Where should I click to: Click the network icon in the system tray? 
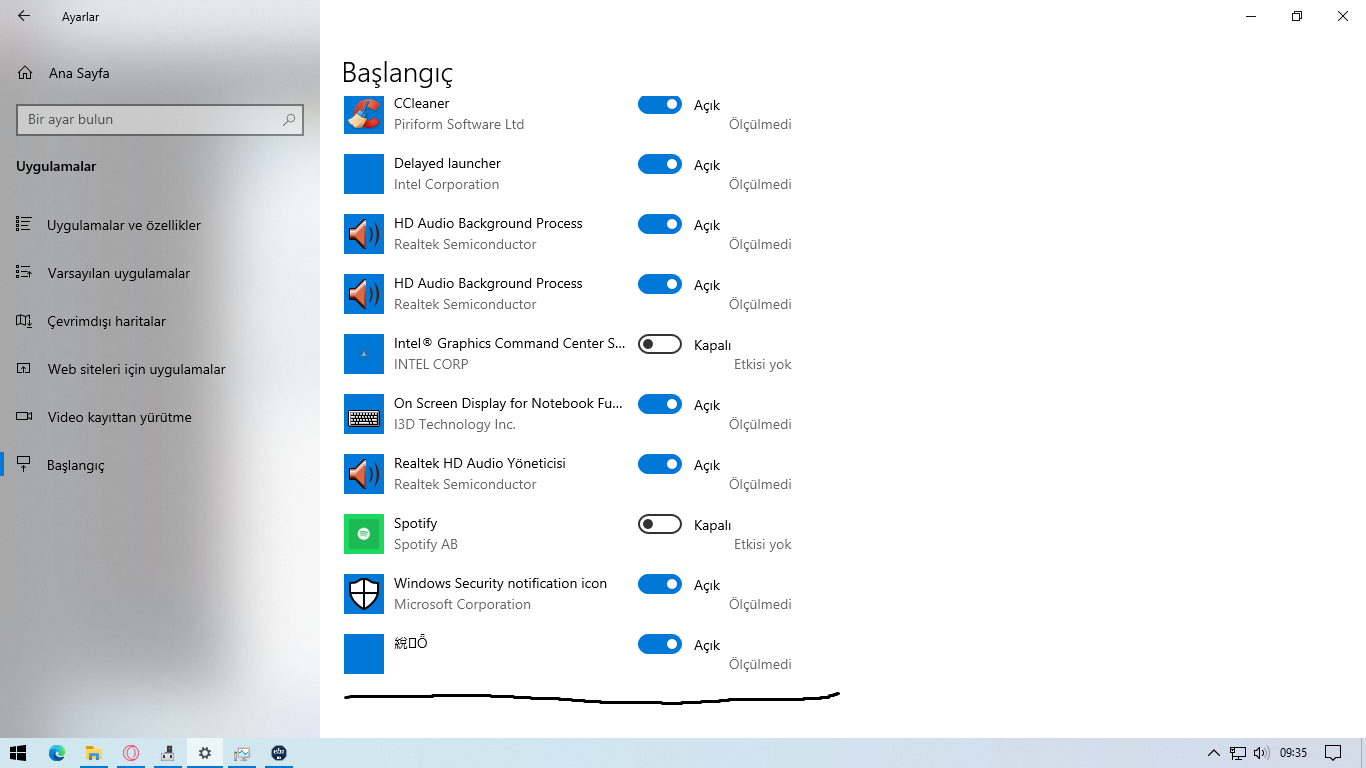pos(1238,753)
